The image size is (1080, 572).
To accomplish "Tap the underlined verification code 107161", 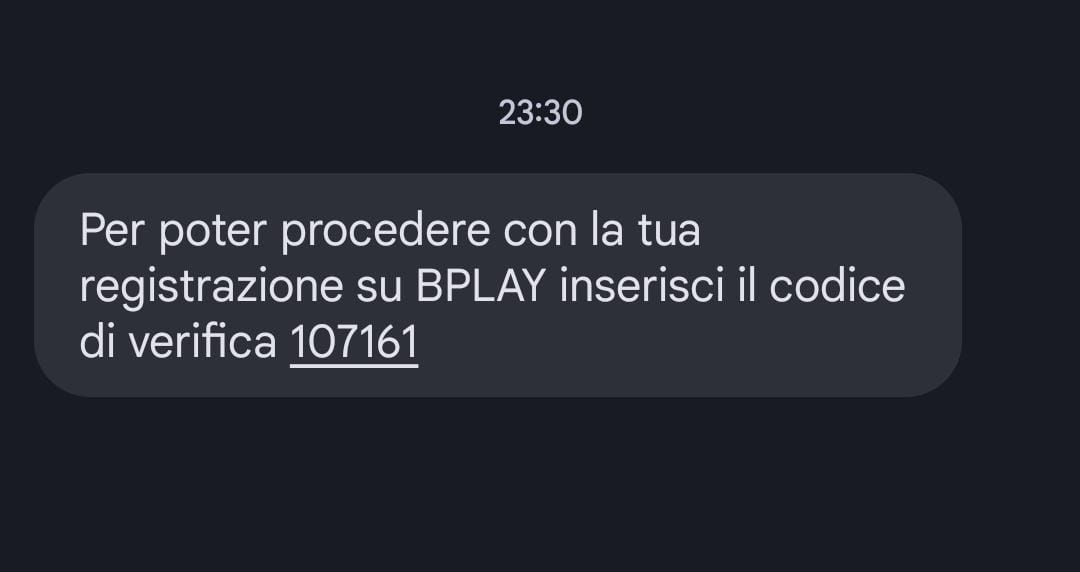I will 354,343.
